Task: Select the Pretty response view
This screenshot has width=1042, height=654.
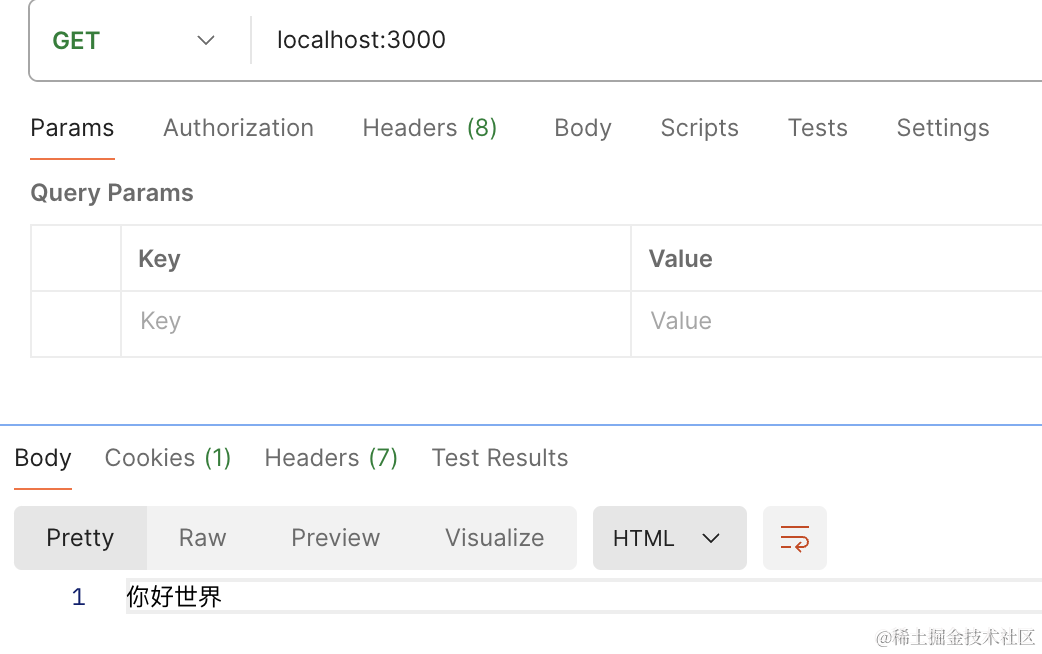Action: click(80, 538)
